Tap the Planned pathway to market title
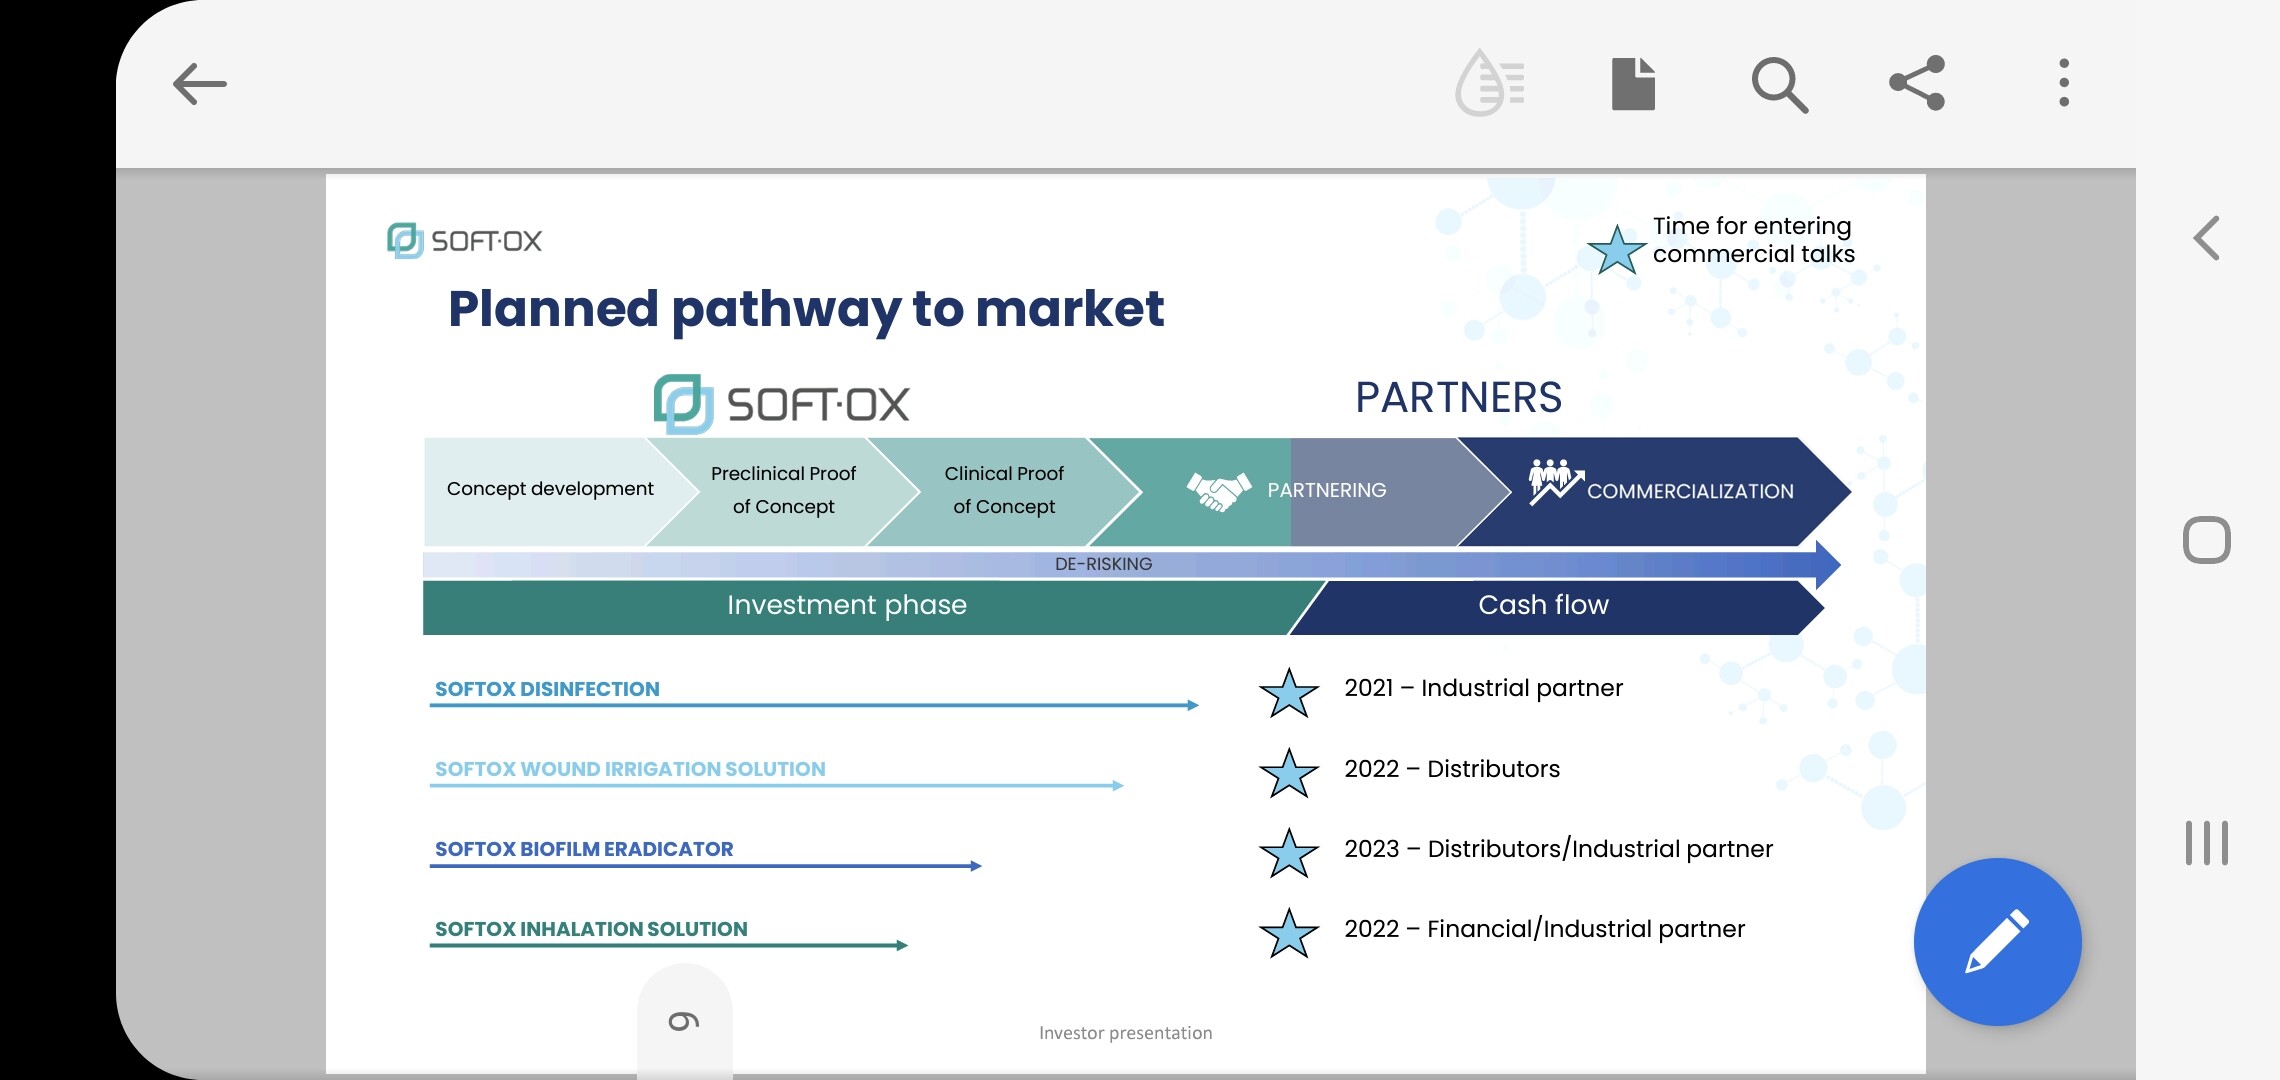Screen dimensions: 2280x1080 tap(806, 309)
